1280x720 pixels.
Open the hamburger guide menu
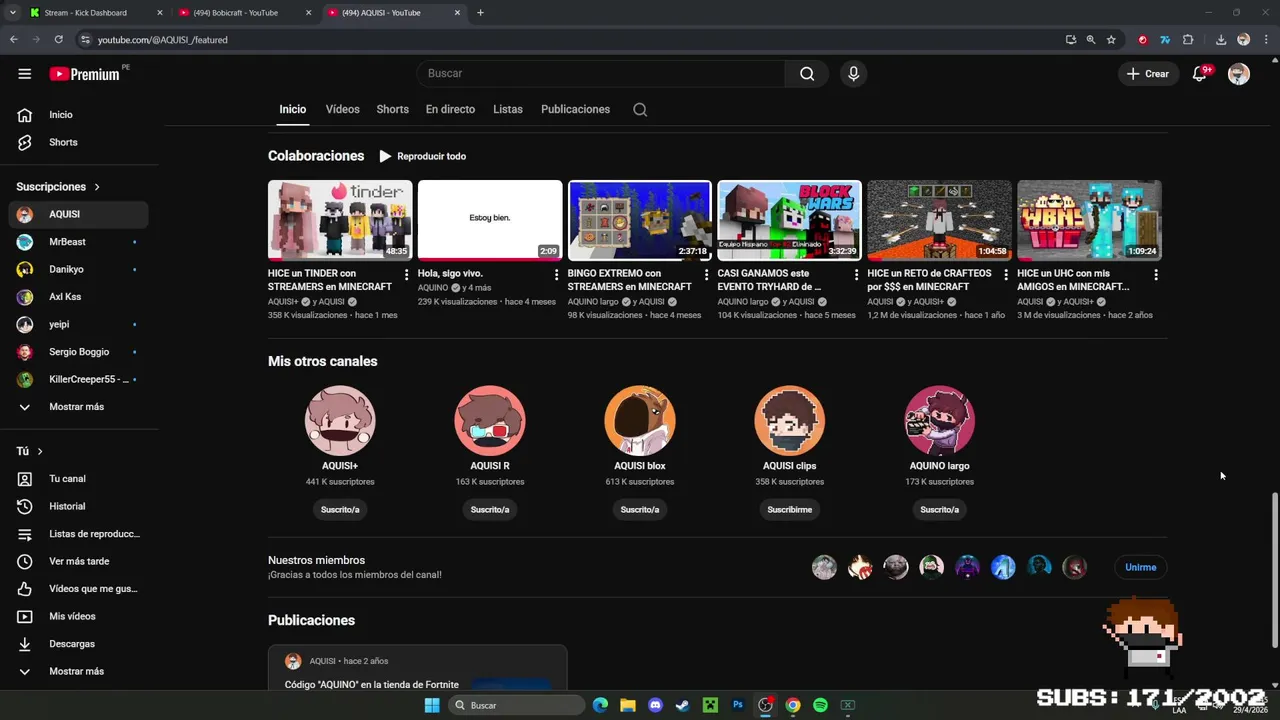click(24, 73)
